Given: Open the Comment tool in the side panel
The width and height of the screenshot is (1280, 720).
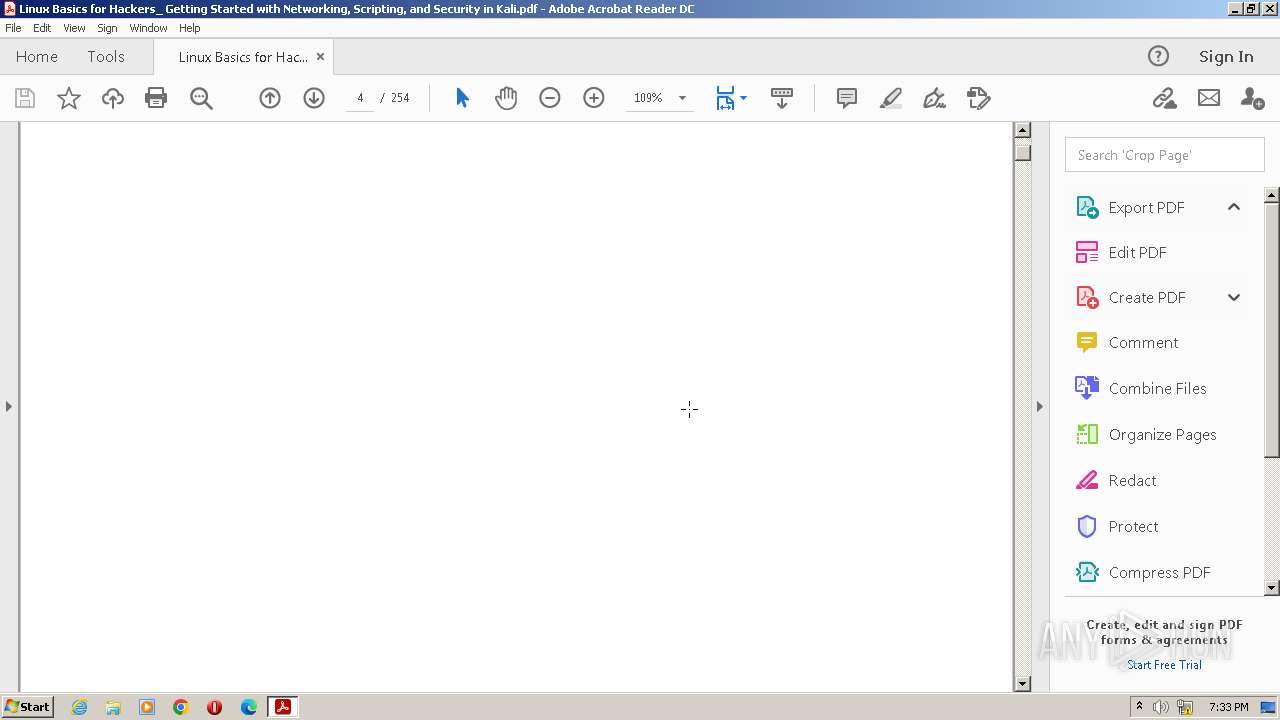Looking at the screenshot, I should tap(1143, 342).
